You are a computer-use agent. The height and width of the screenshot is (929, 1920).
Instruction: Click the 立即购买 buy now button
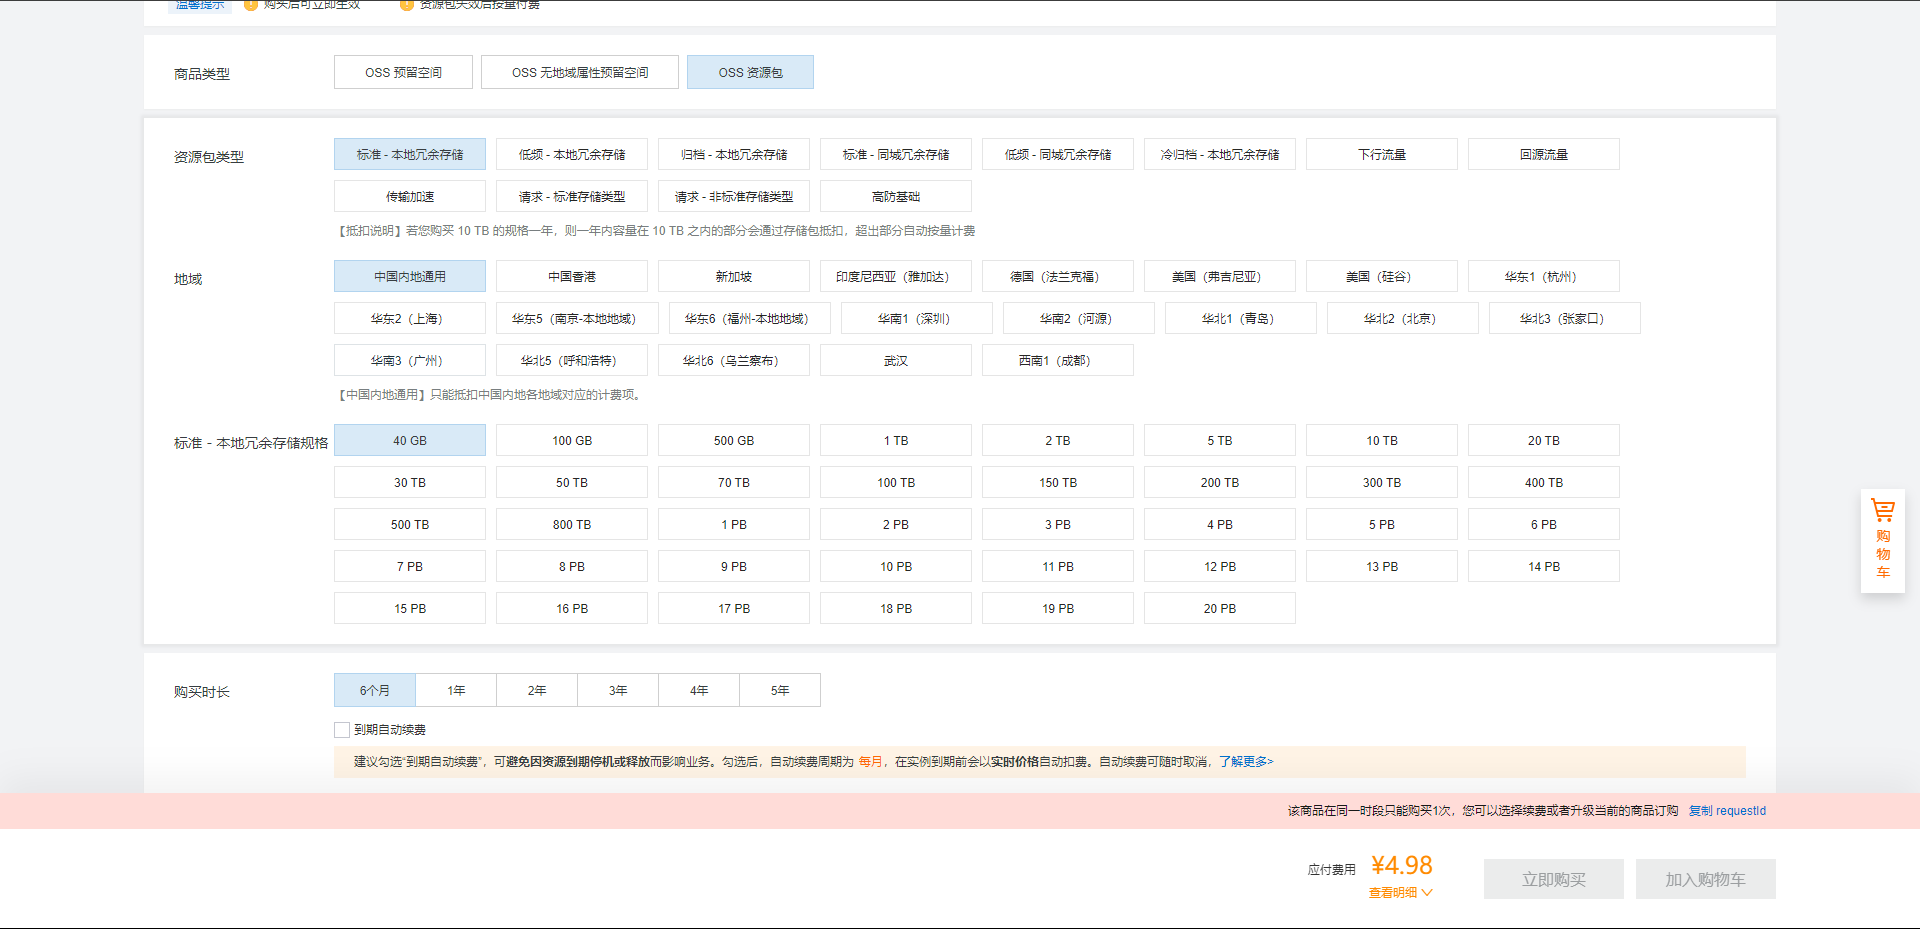(1554, 879)
